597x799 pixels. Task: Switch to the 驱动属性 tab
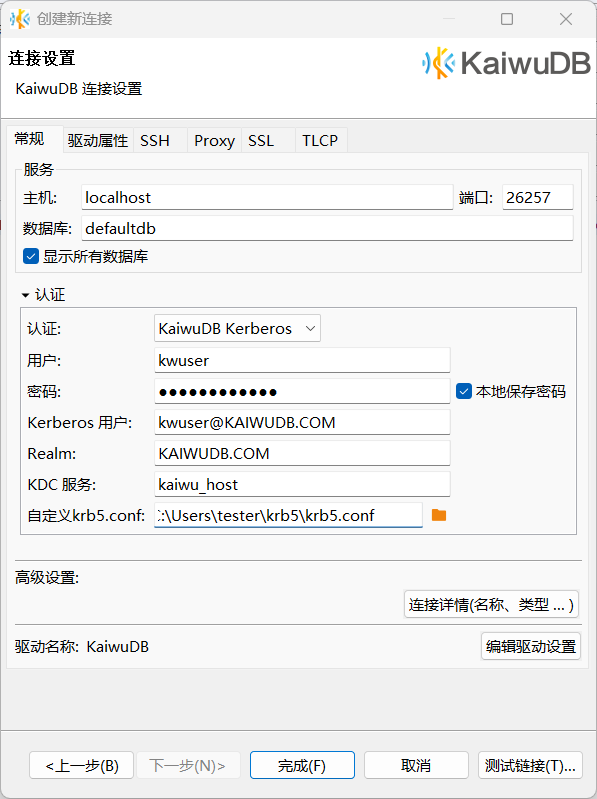tap(98, 141)
